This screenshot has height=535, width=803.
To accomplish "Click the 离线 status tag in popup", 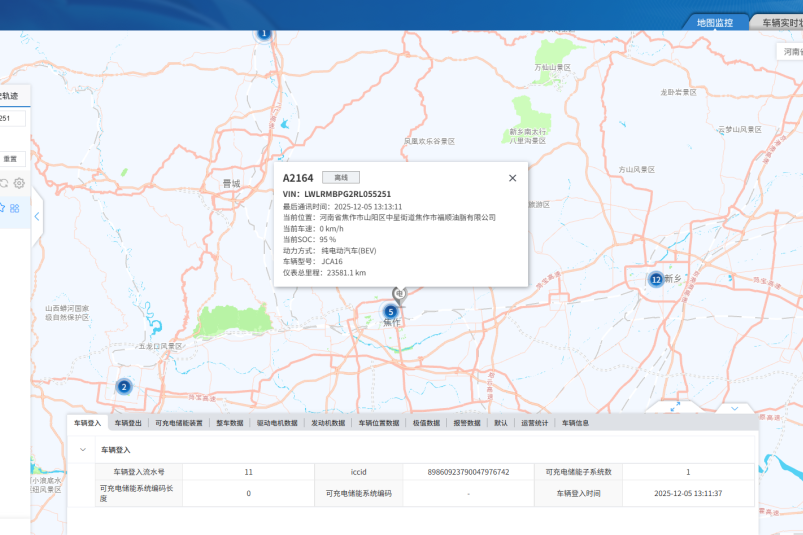I will point(341,178).
